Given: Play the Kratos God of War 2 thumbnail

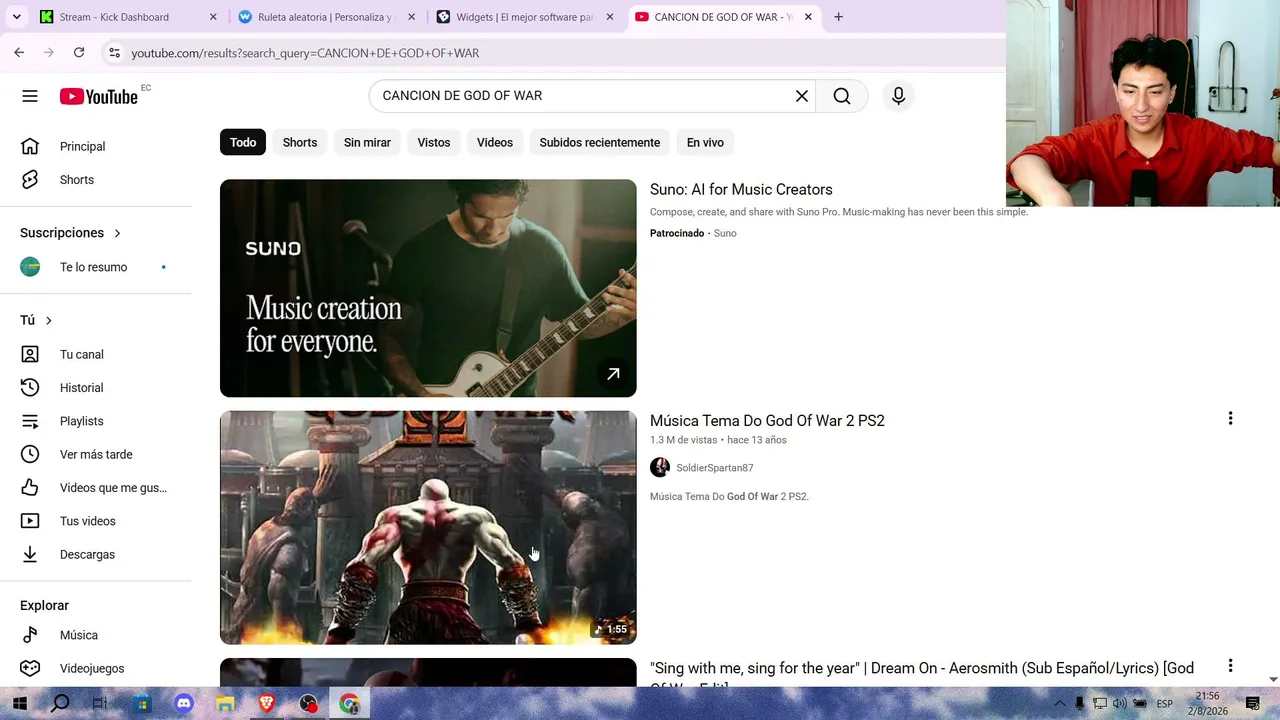Looking at the screenshot, I should 428,527.
